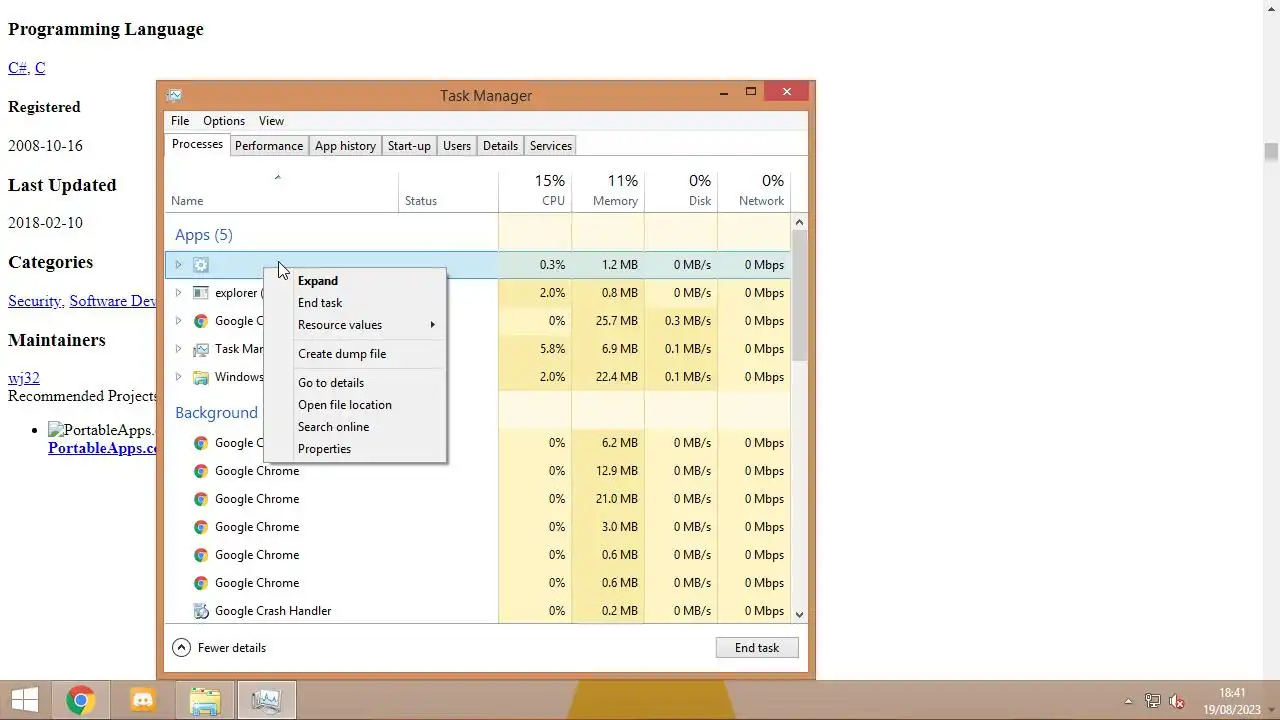Open the Options menu

point(224,121)
